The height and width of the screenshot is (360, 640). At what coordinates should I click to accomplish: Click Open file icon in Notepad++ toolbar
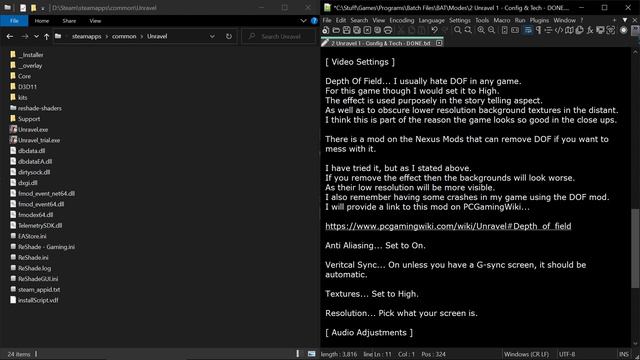[x=336, y=30]
